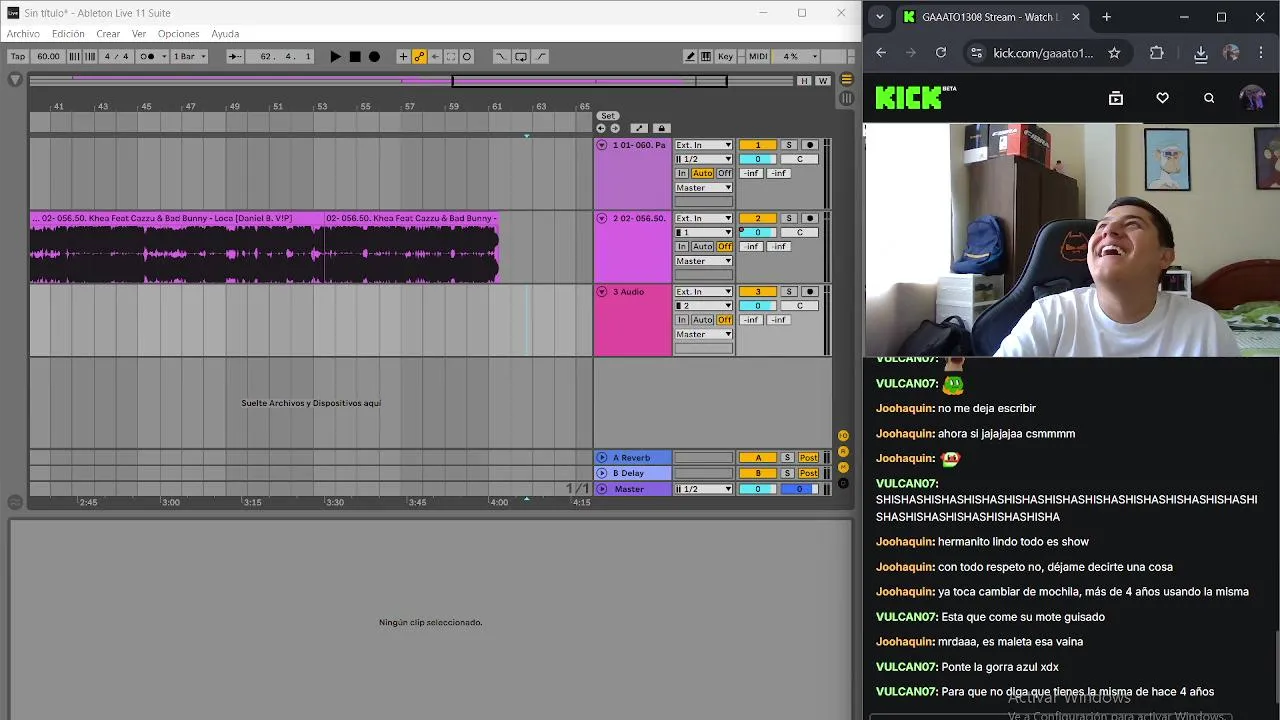Click Kick favorites heart icon
The height and width of the screenshot is (720, 1280).
1162,98
